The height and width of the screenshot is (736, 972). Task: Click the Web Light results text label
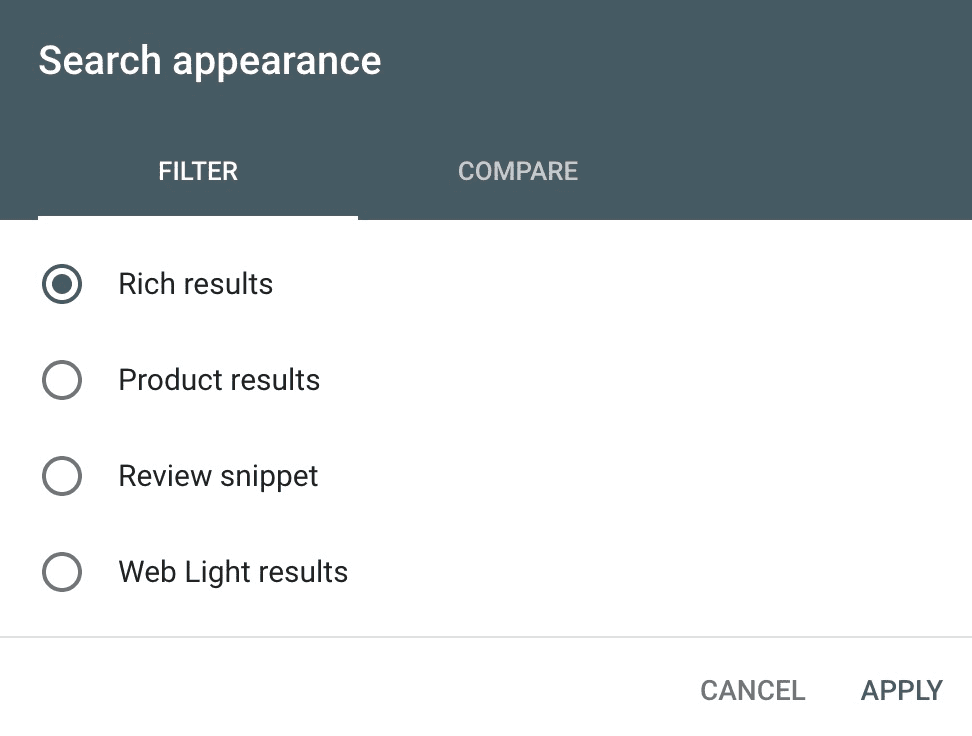233,572
